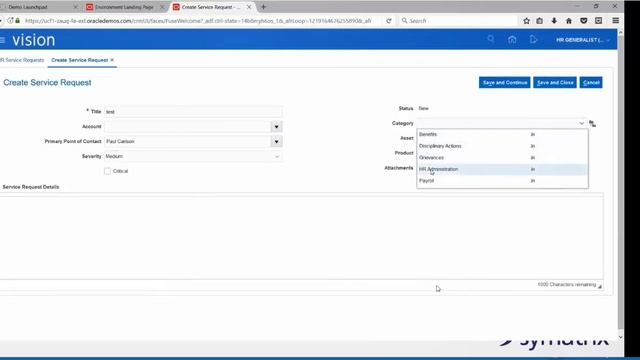The image size is (640, 360).
Task: Choose Grievances from category list
Action: [x=502, y=158]
